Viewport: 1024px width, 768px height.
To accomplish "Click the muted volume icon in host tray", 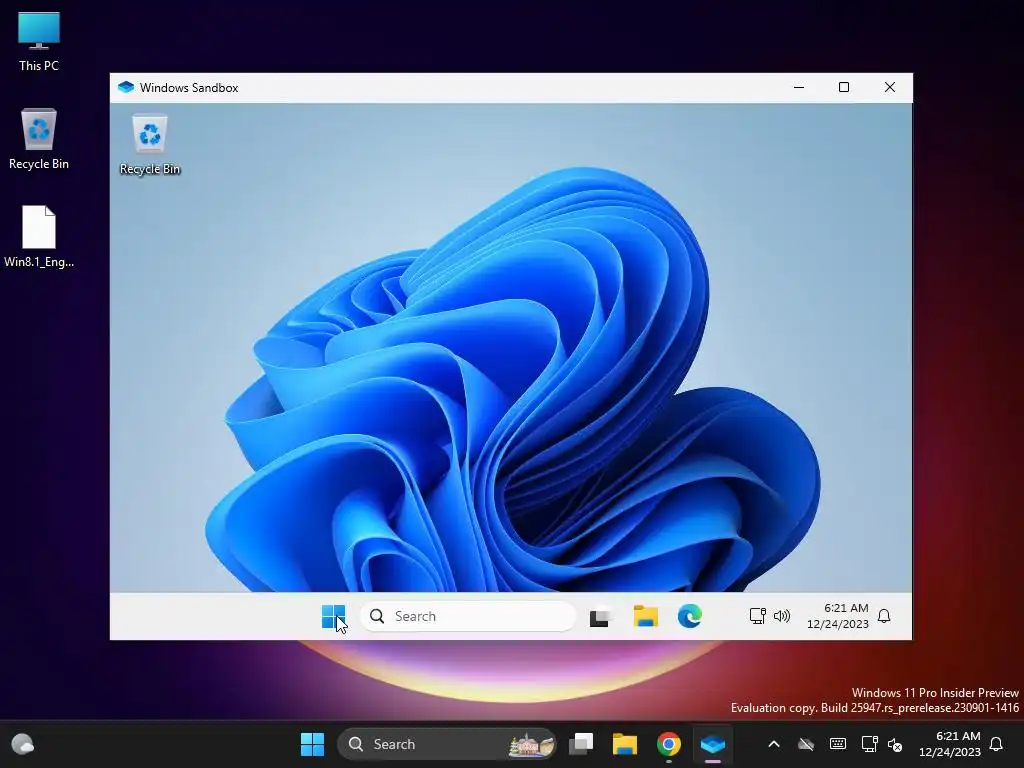I will pyautogui.click(x=895, y=744).
